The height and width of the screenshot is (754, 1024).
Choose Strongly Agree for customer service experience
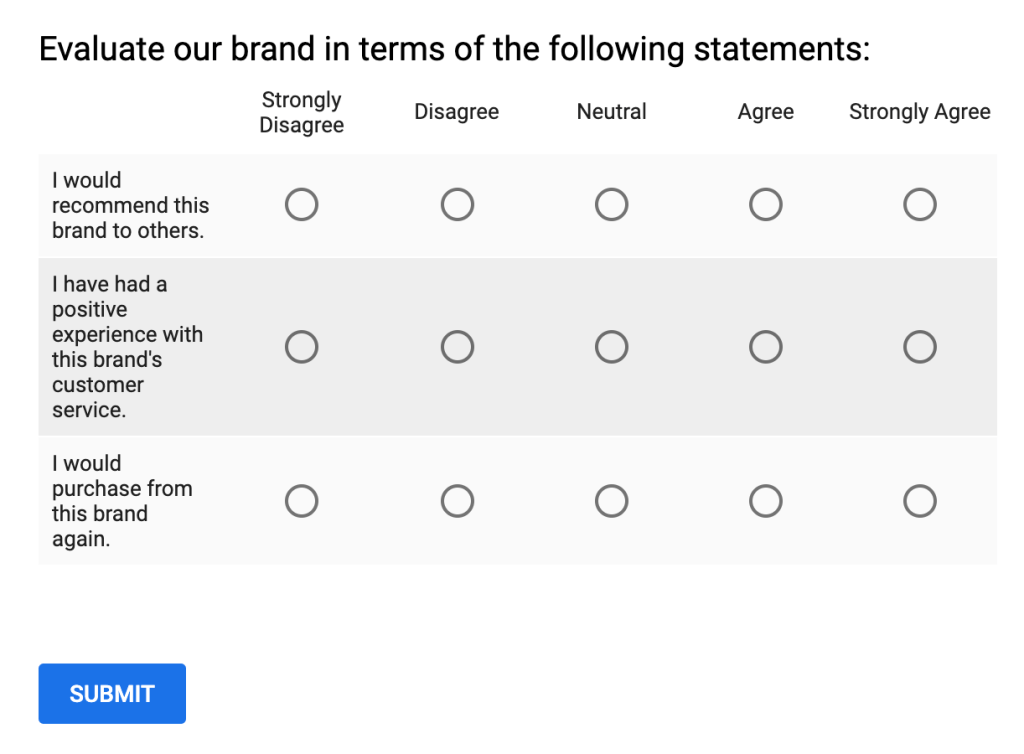920,347
